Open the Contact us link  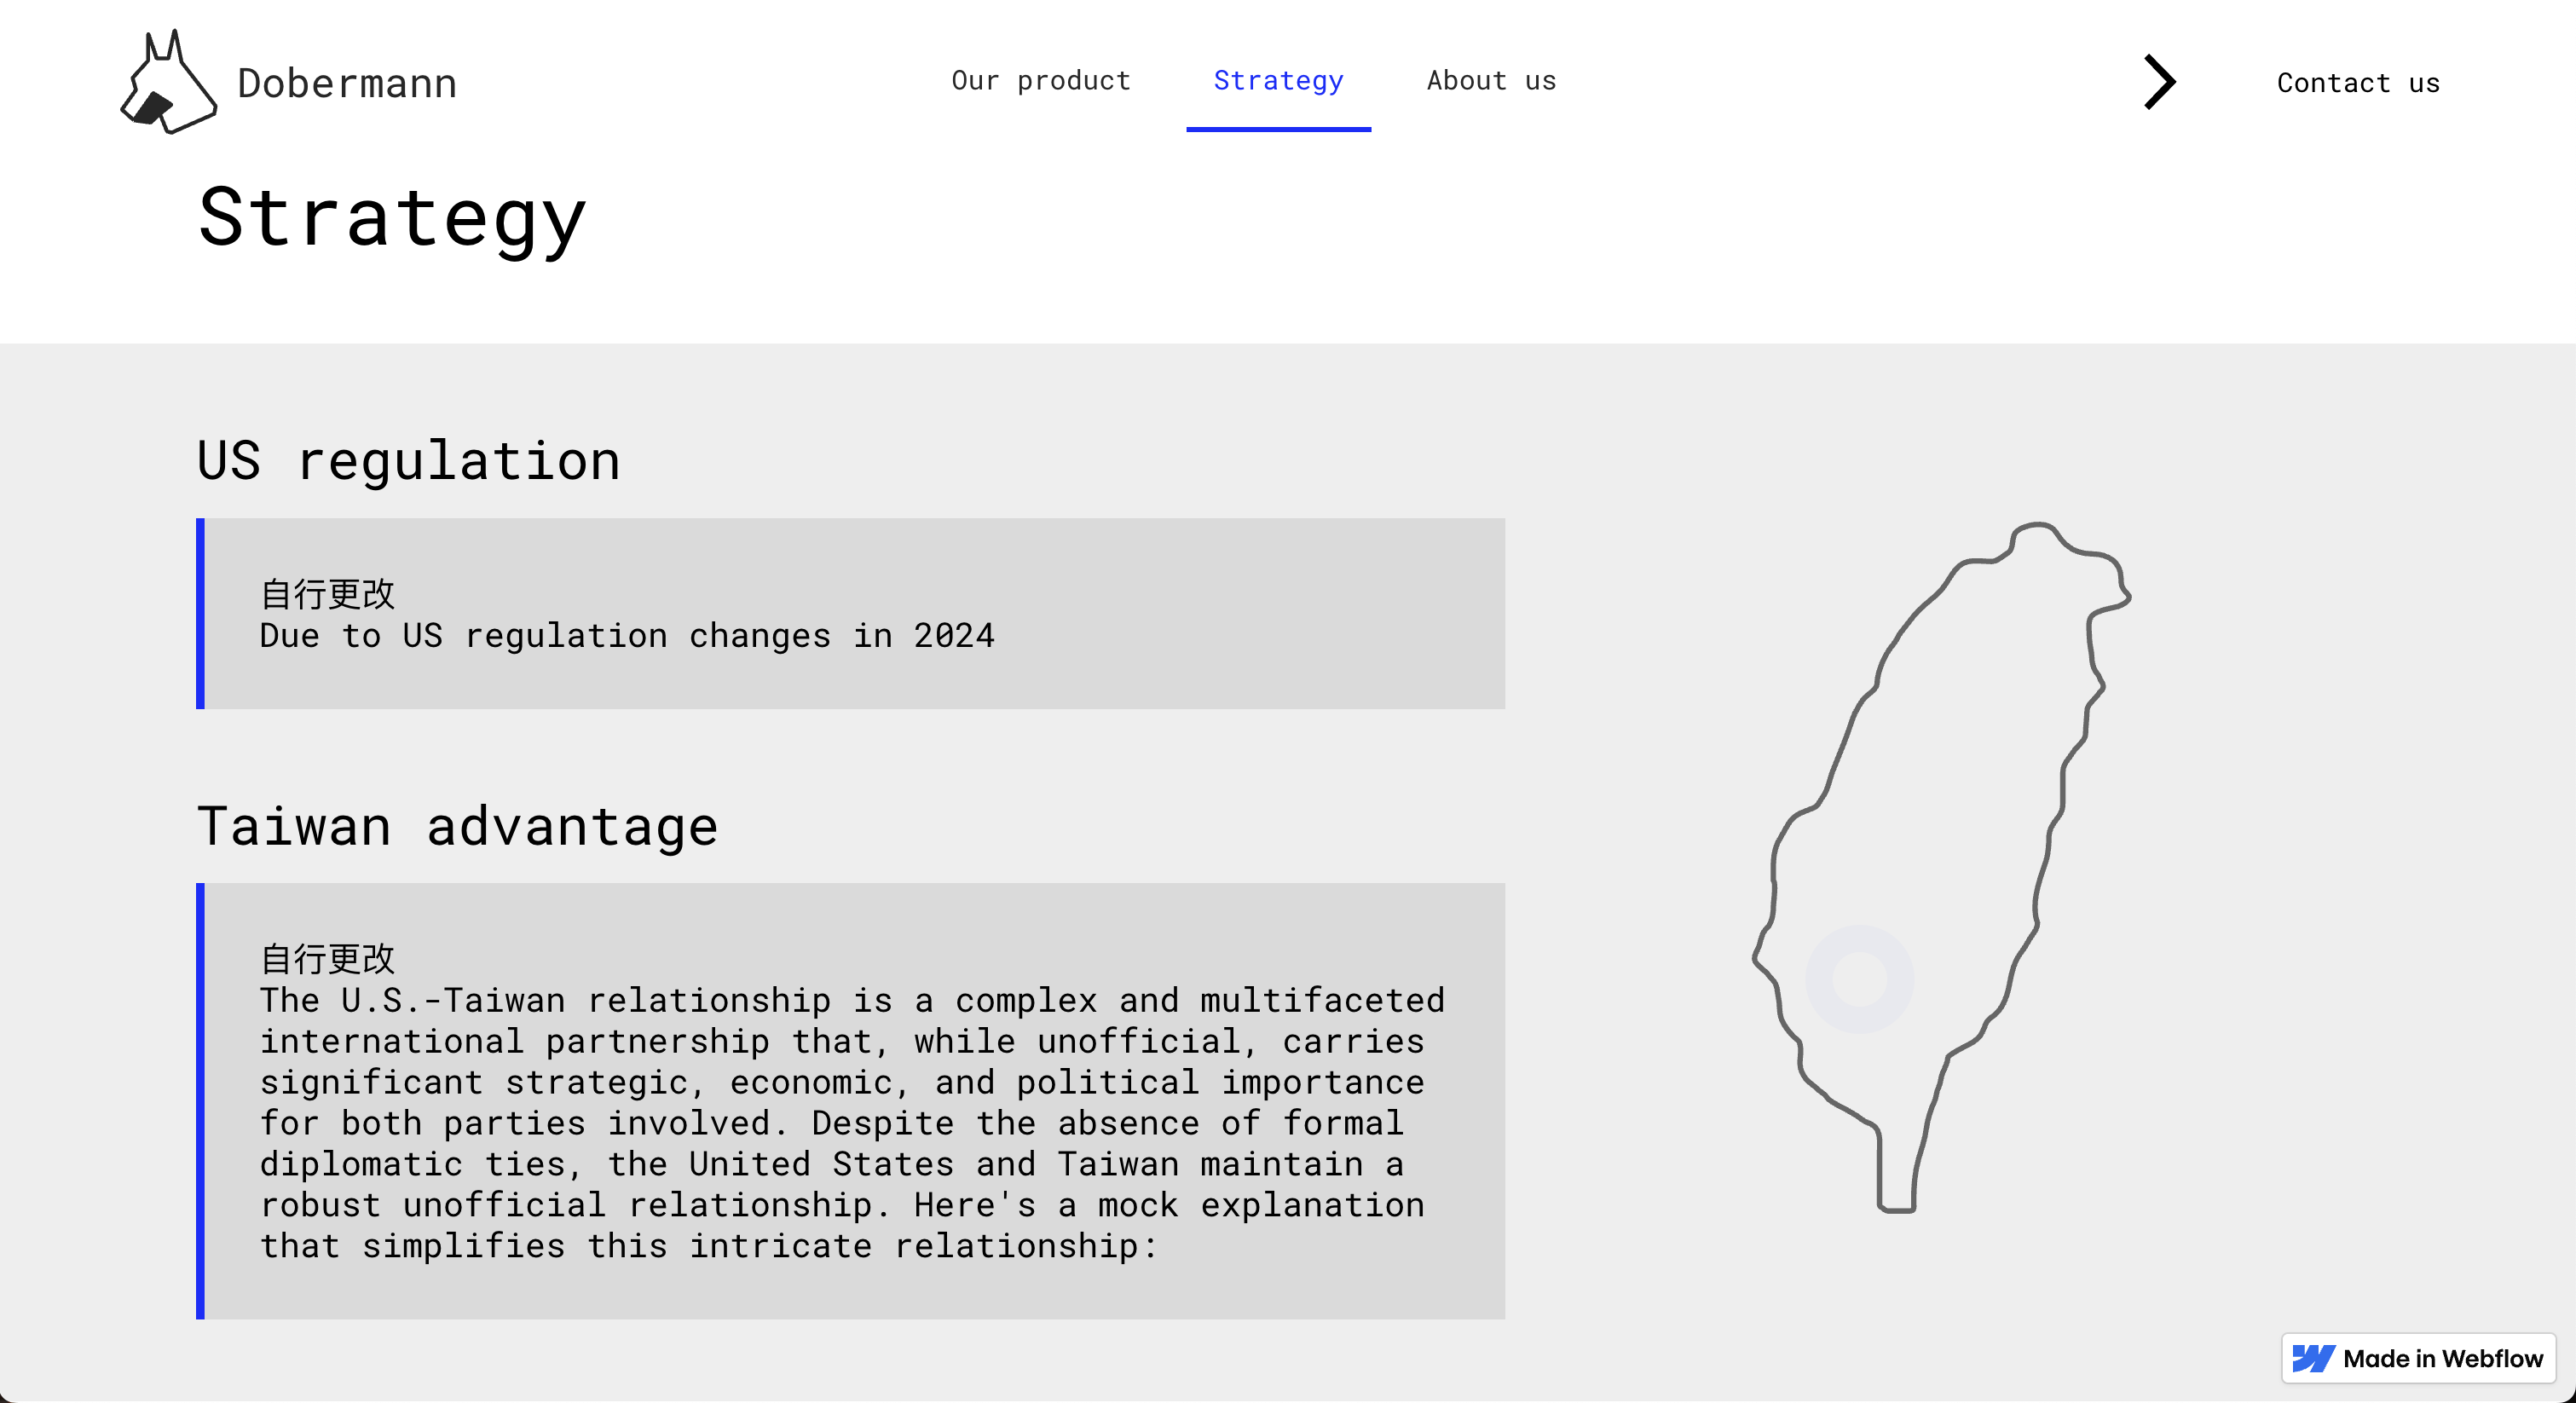[x=2357, y=83]
